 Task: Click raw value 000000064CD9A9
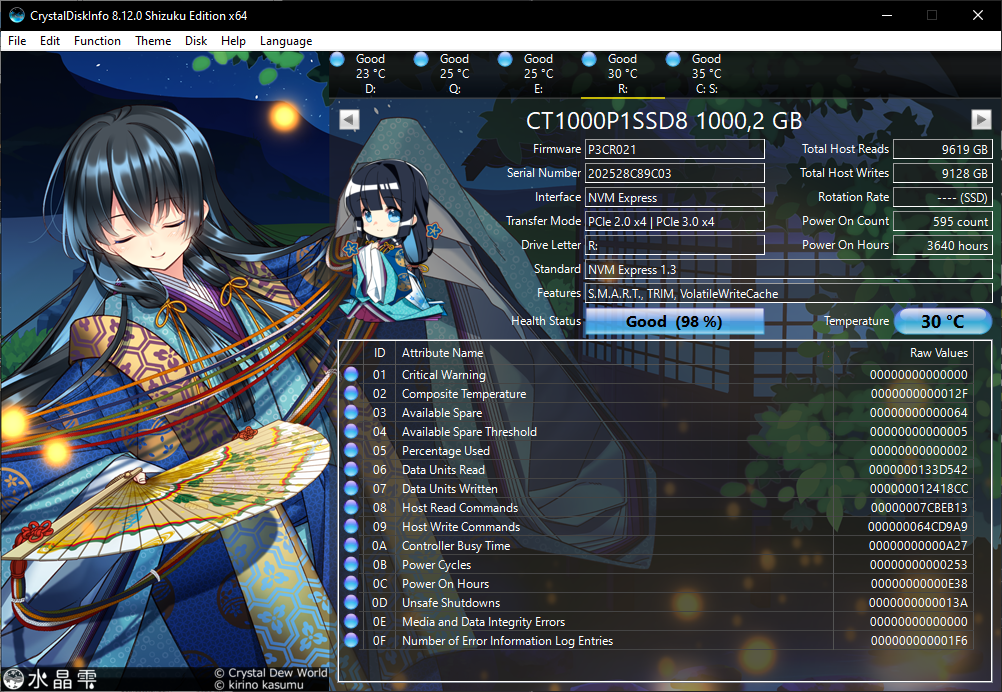[x=918, y=527]
